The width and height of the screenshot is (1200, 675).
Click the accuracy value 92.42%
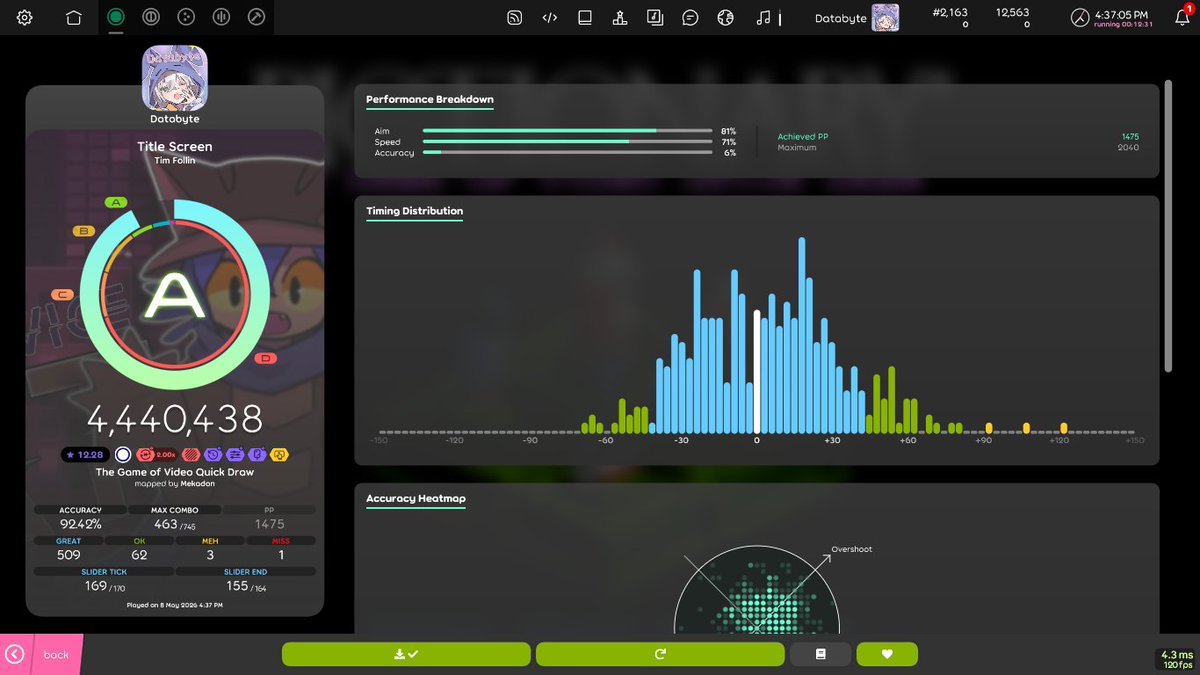click(80, 524)
